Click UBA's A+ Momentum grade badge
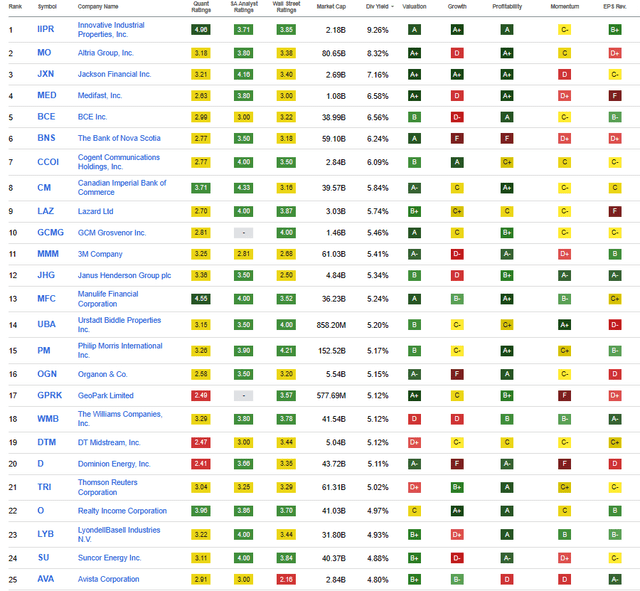This screenshot has width=640, height=591. (x=564, y=325)
